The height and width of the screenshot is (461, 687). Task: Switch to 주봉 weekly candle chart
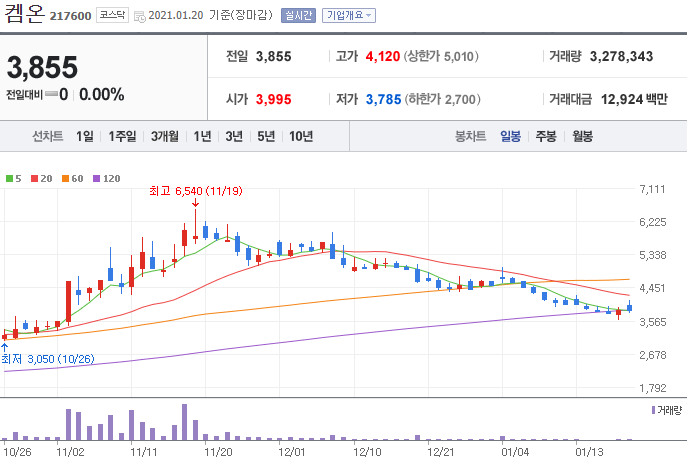pyautogui.click(x=546, y=136)
